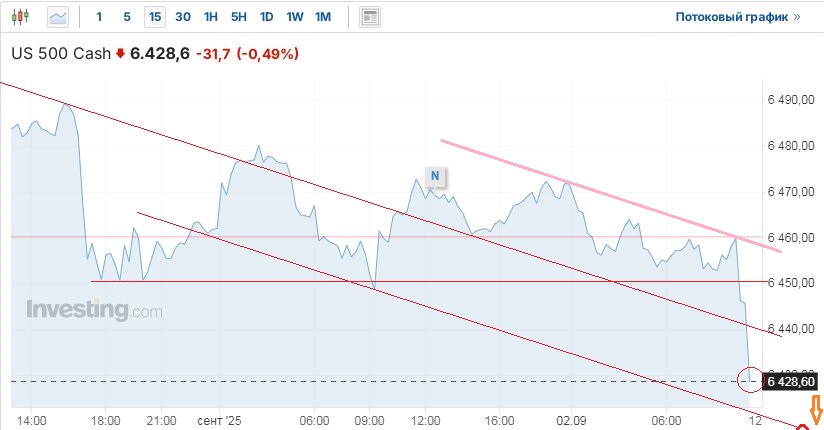Select the area chart type icon

pyautogui.click(x=58, y=17)
